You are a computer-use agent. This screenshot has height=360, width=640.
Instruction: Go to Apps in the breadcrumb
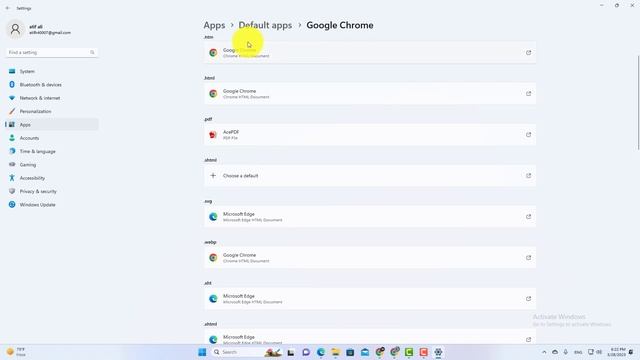(214, 25)
